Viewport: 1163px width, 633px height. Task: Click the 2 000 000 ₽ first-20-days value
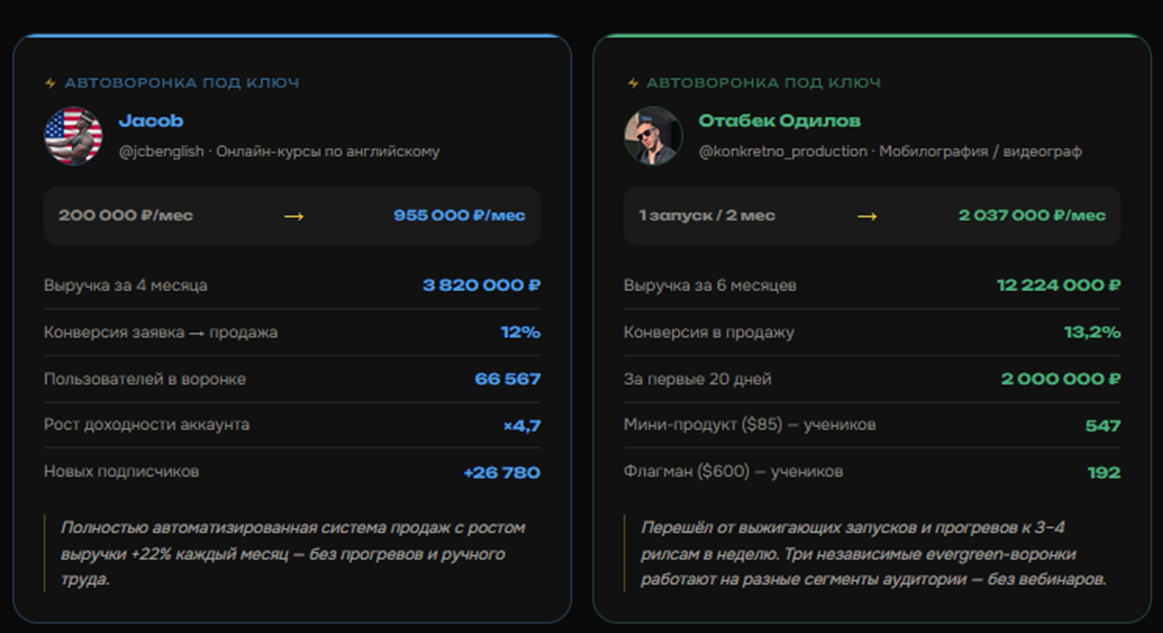click(x=1061, y=379)
